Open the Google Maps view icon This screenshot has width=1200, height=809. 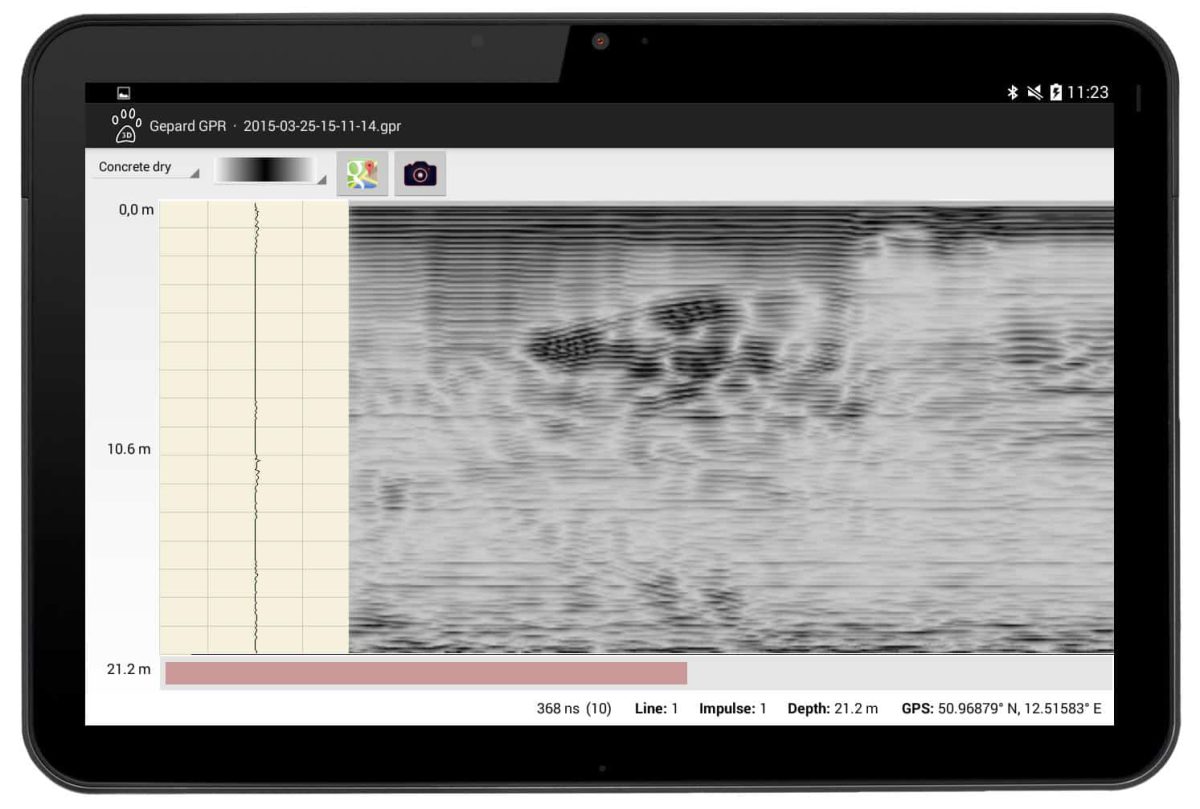point(362,174)
